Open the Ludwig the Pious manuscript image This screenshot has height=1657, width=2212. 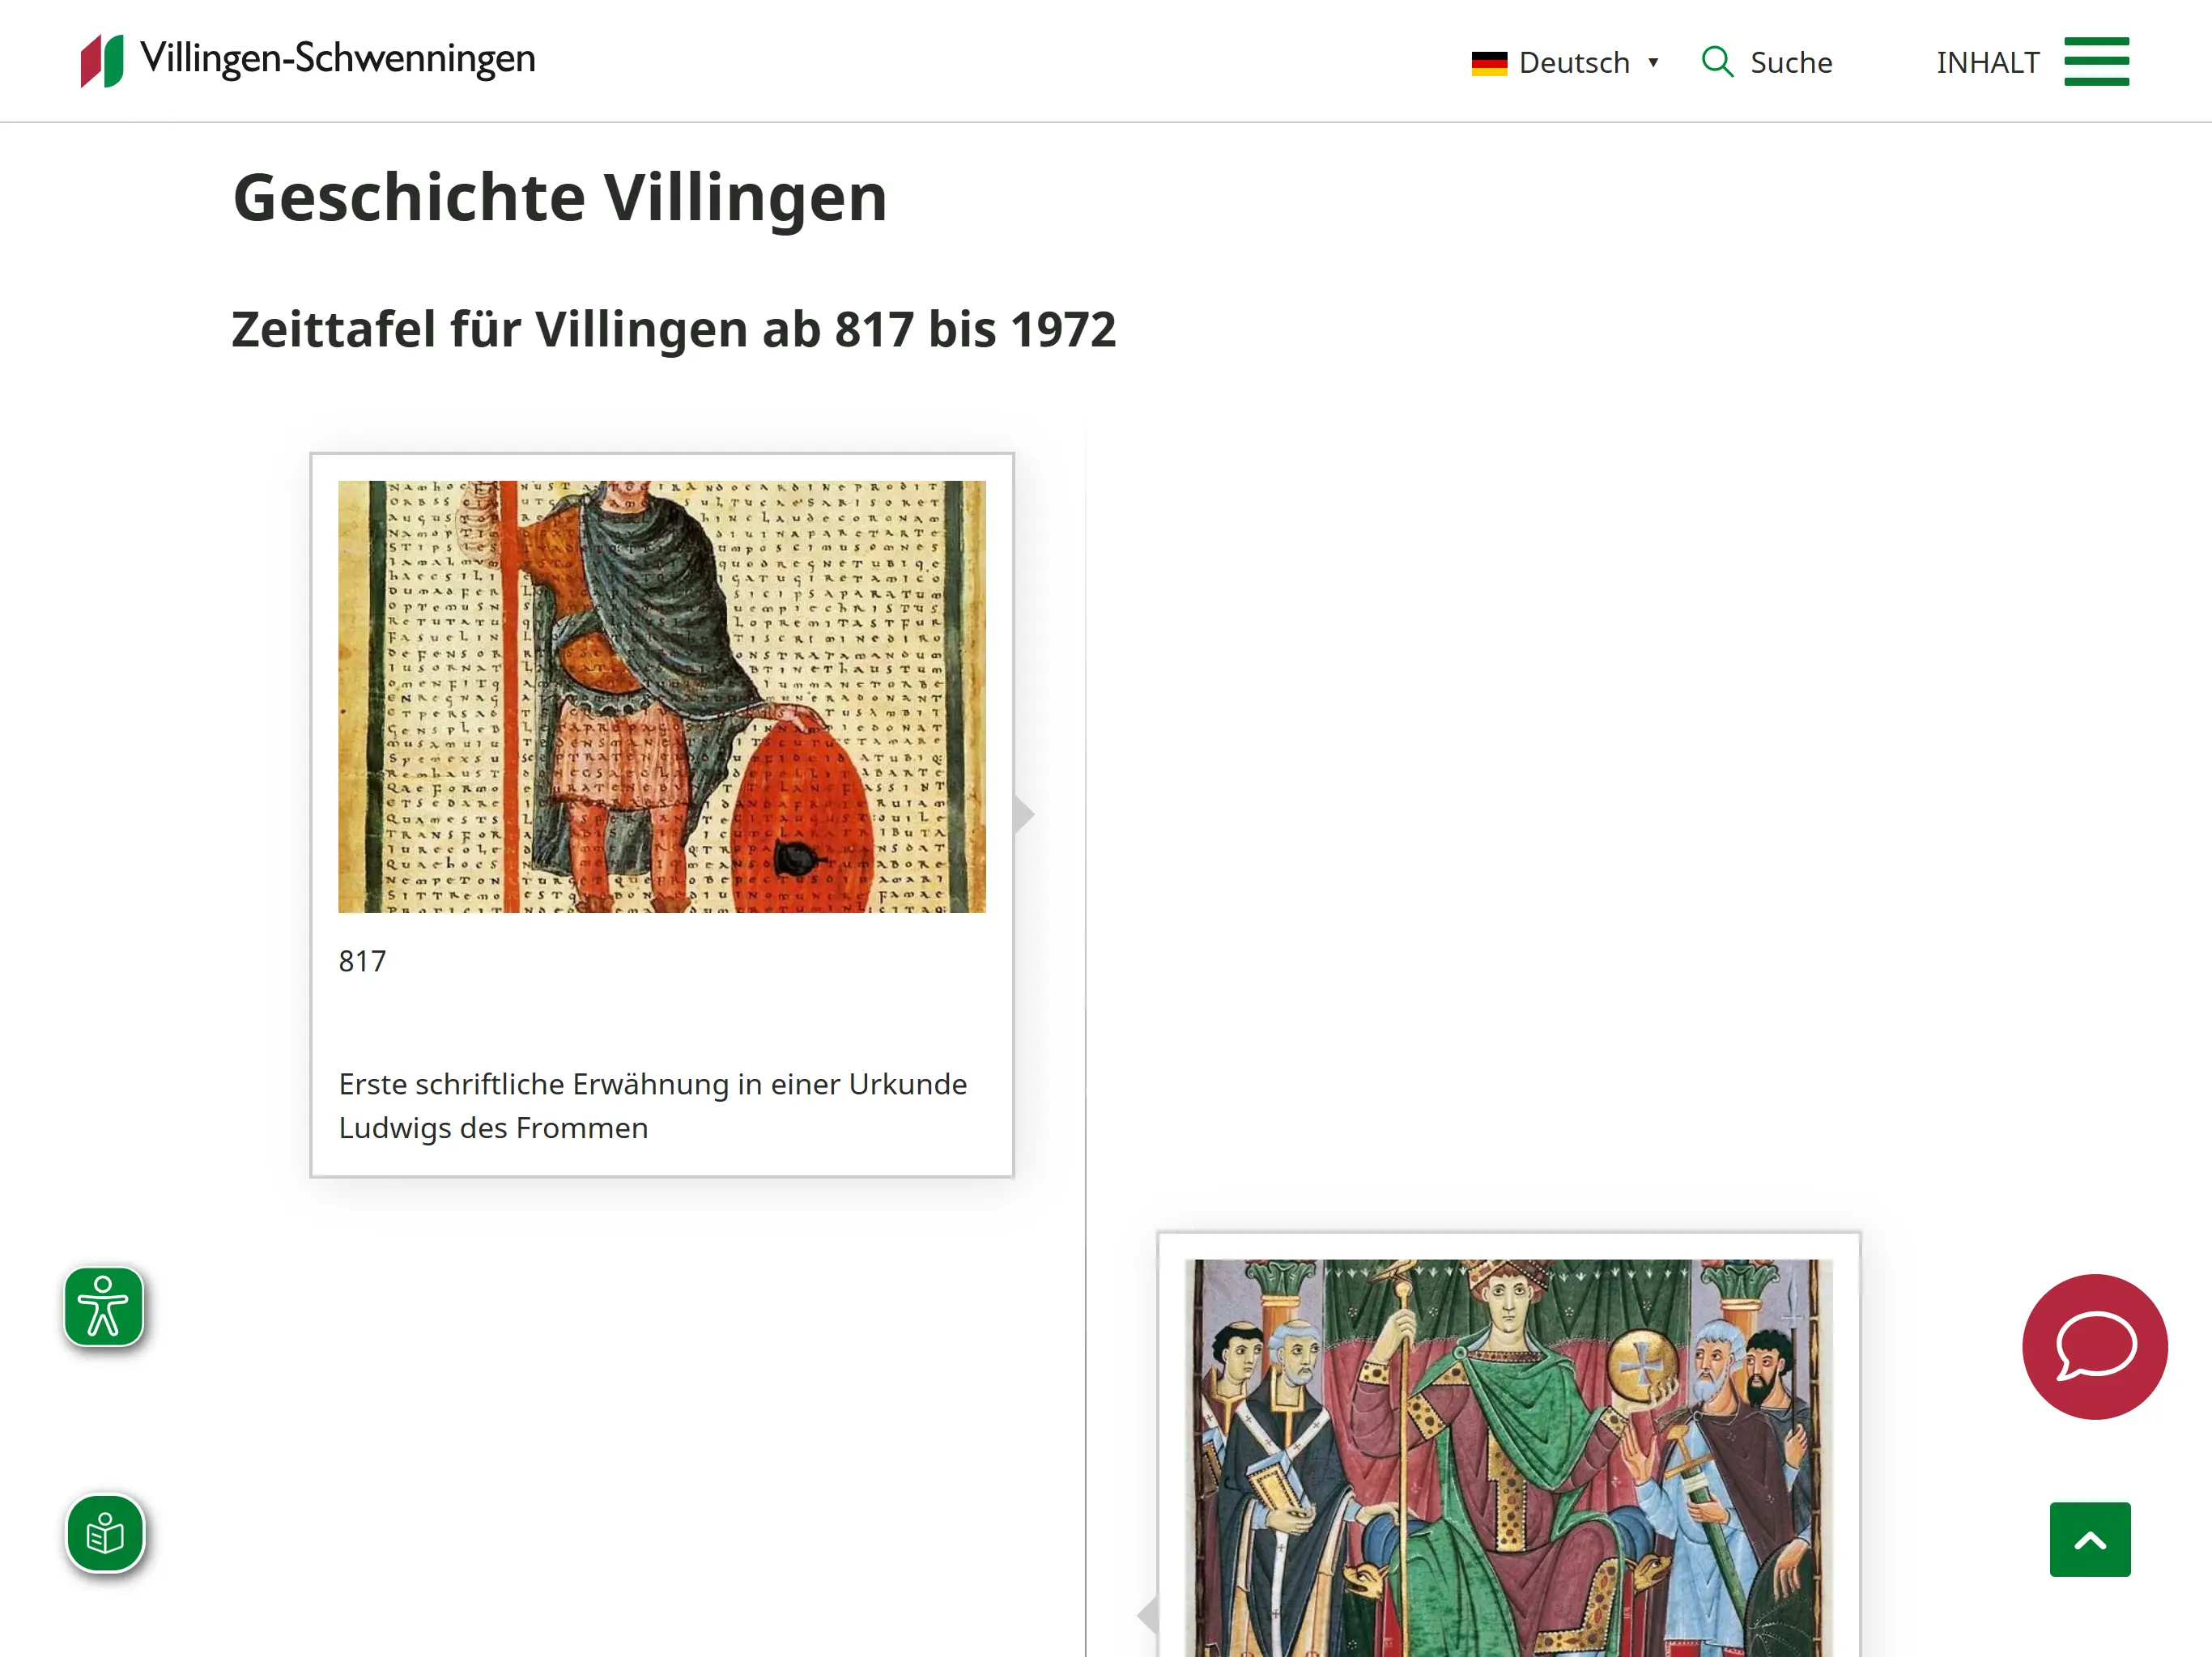point(661,696)
